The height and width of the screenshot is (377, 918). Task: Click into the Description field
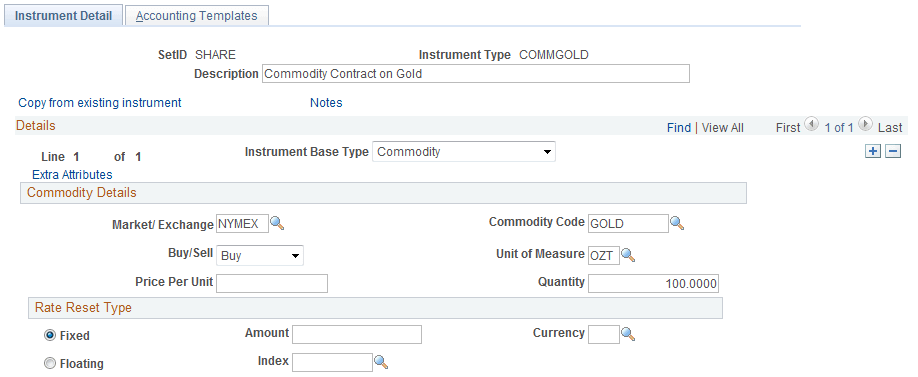click(475, 74)
